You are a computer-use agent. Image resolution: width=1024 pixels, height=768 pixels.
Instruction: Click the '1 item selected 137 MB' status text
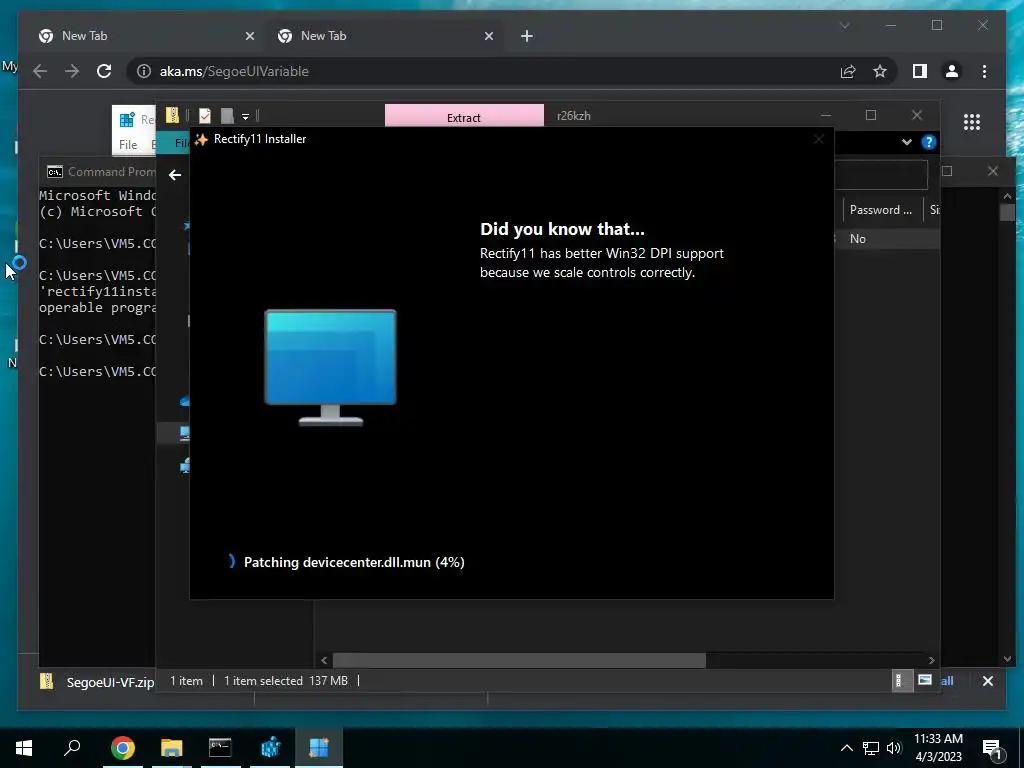click(286, 680)
